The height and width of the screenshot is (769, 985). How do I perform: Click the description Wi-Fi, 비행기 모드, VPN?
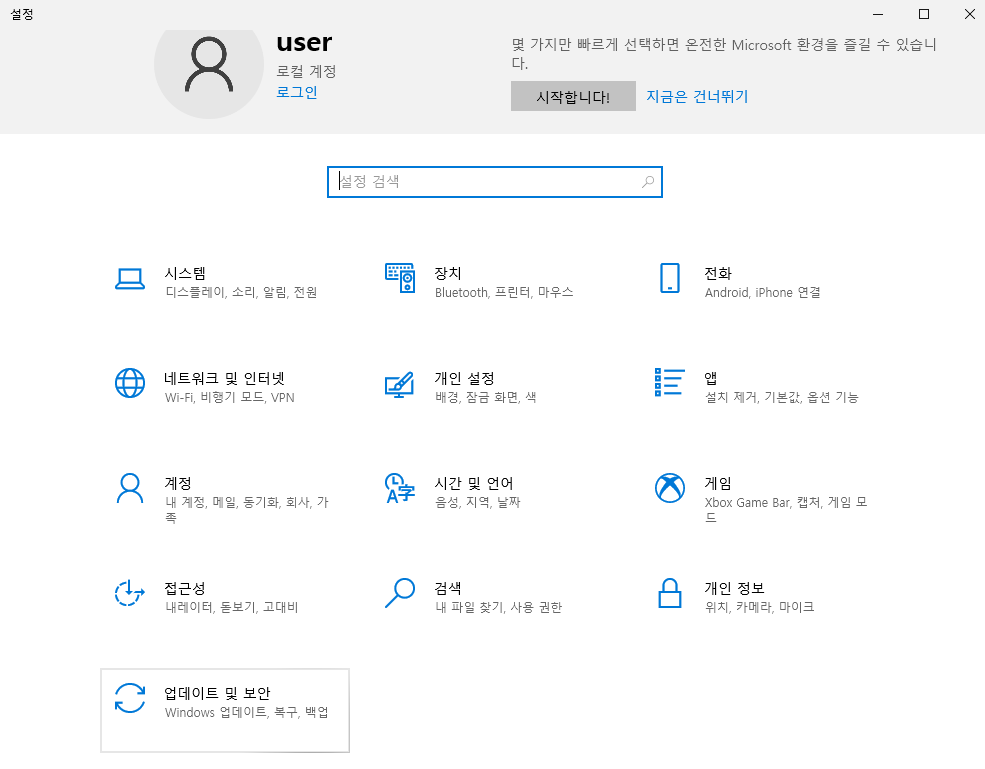(x=230, y=397)
